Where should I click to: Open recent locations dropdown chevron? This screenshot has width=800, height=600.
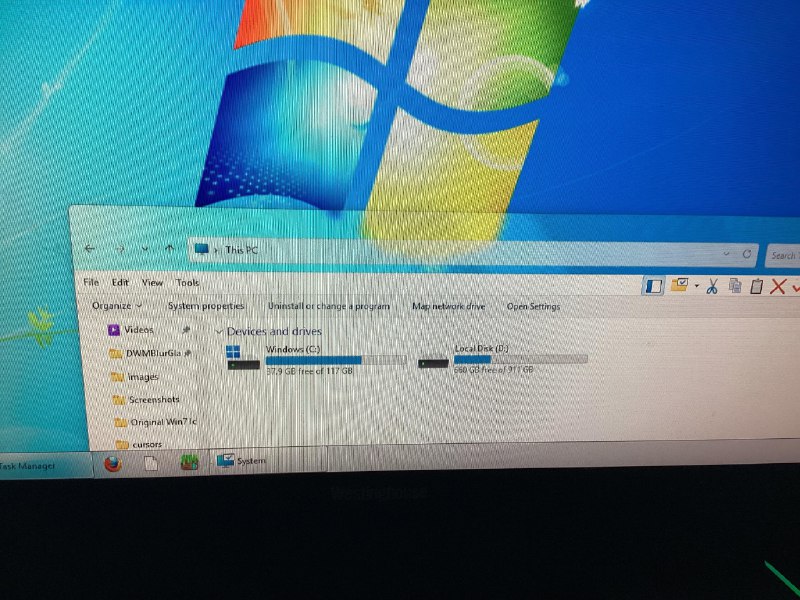pyautogui.click(x=145, y=249)
